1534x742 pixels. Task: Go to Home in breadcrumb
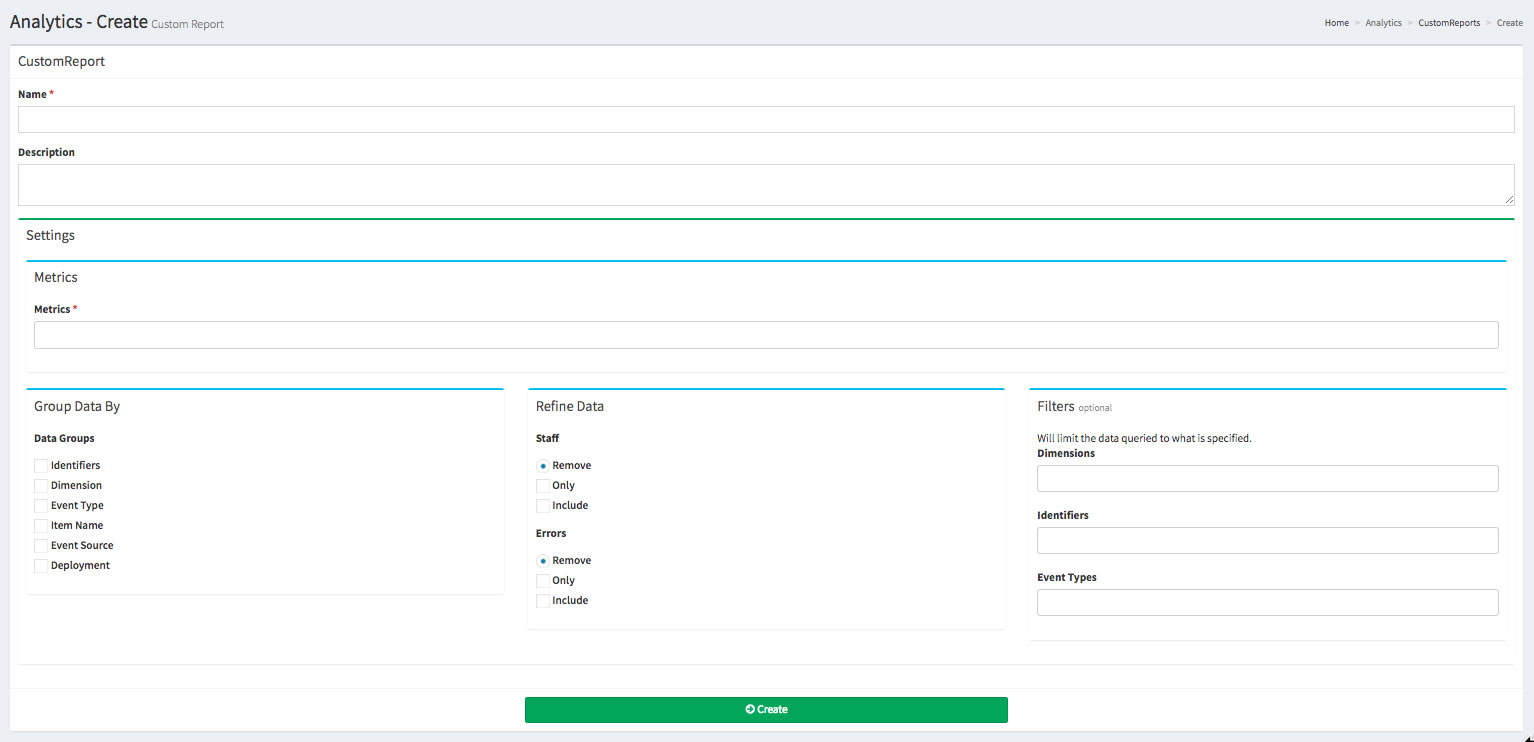coord(1336,23)
